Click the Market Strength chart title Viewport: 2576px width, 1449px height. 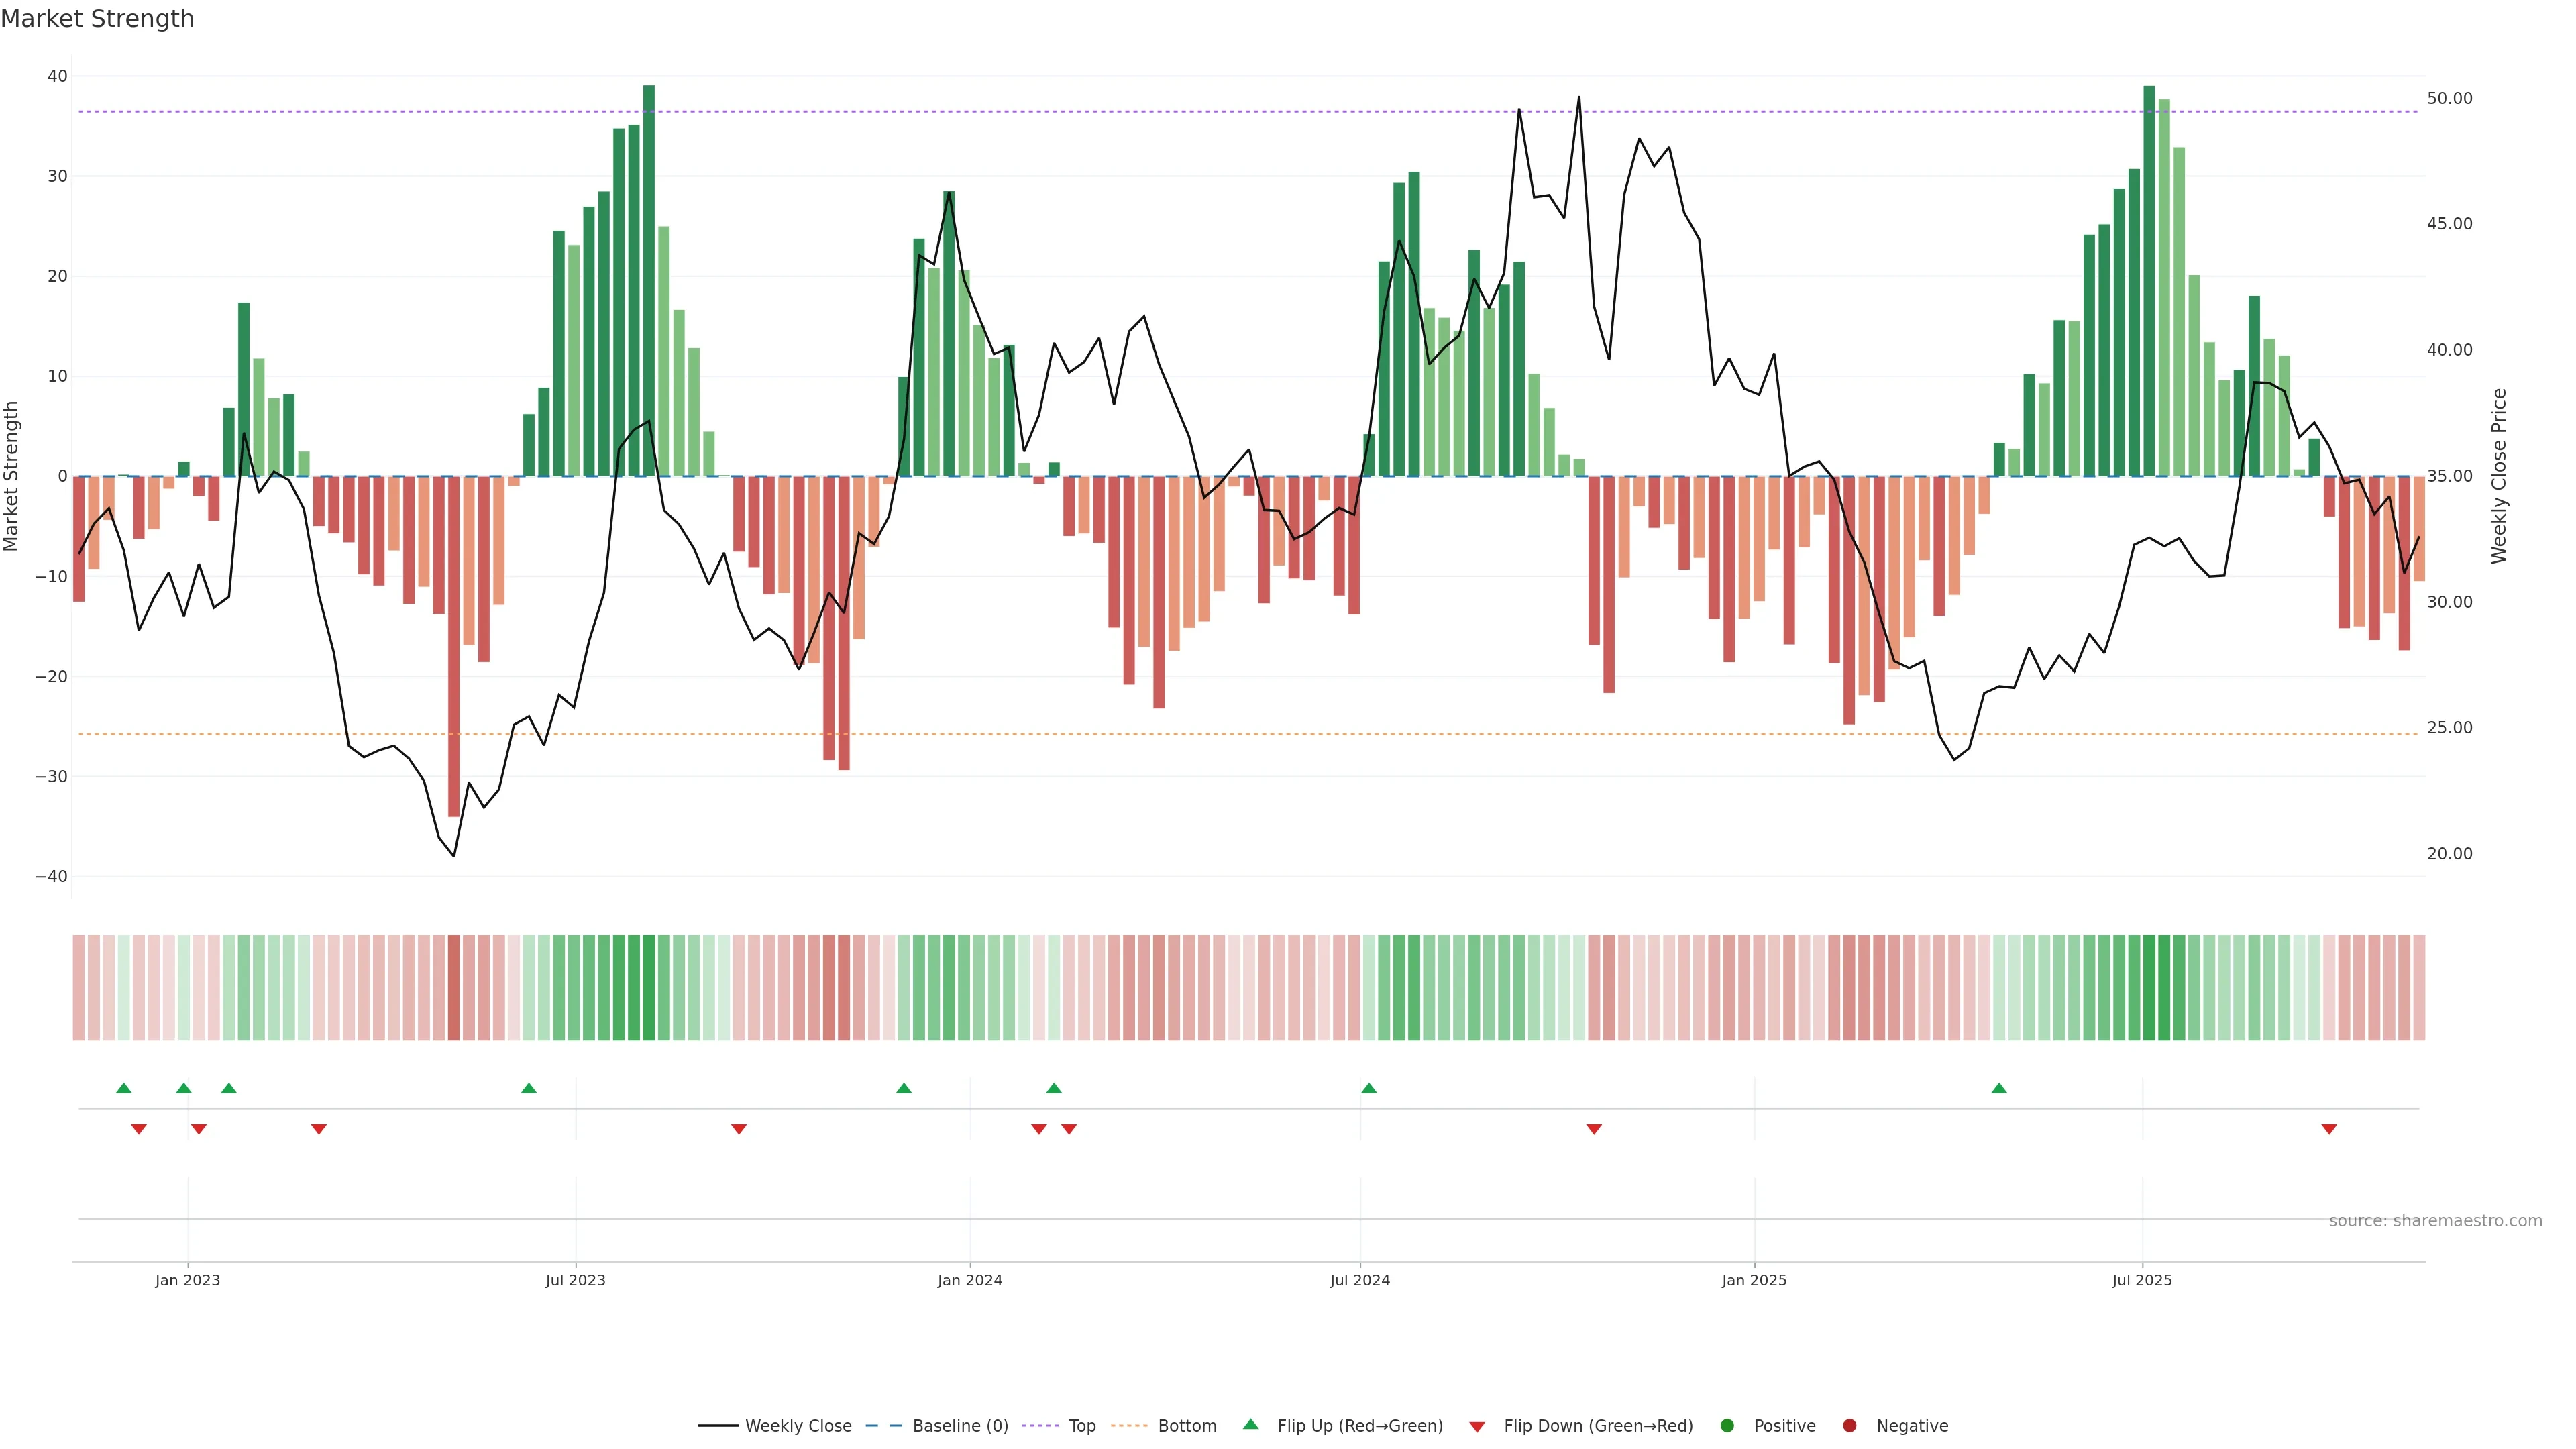pos(97,19)
